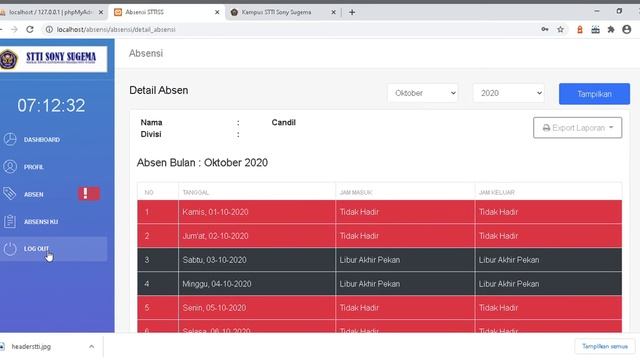
Task: Click the red exclamation alert badge
Action: 89,194
